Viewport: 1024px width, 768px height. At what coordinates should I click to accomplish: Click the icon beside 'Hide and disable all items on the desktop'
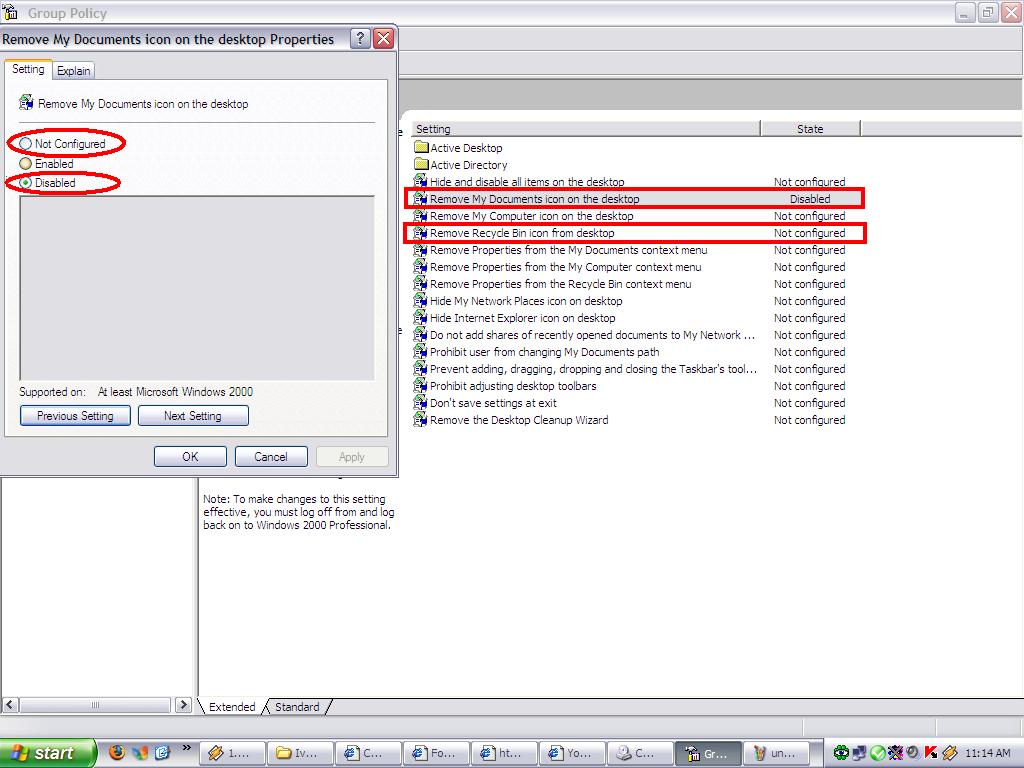[x=421, y=182]
